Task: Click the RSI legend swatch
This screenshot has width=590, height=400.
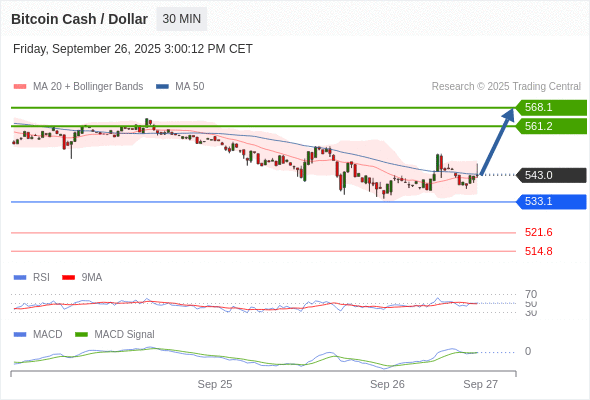Action: tap(20, 278)
